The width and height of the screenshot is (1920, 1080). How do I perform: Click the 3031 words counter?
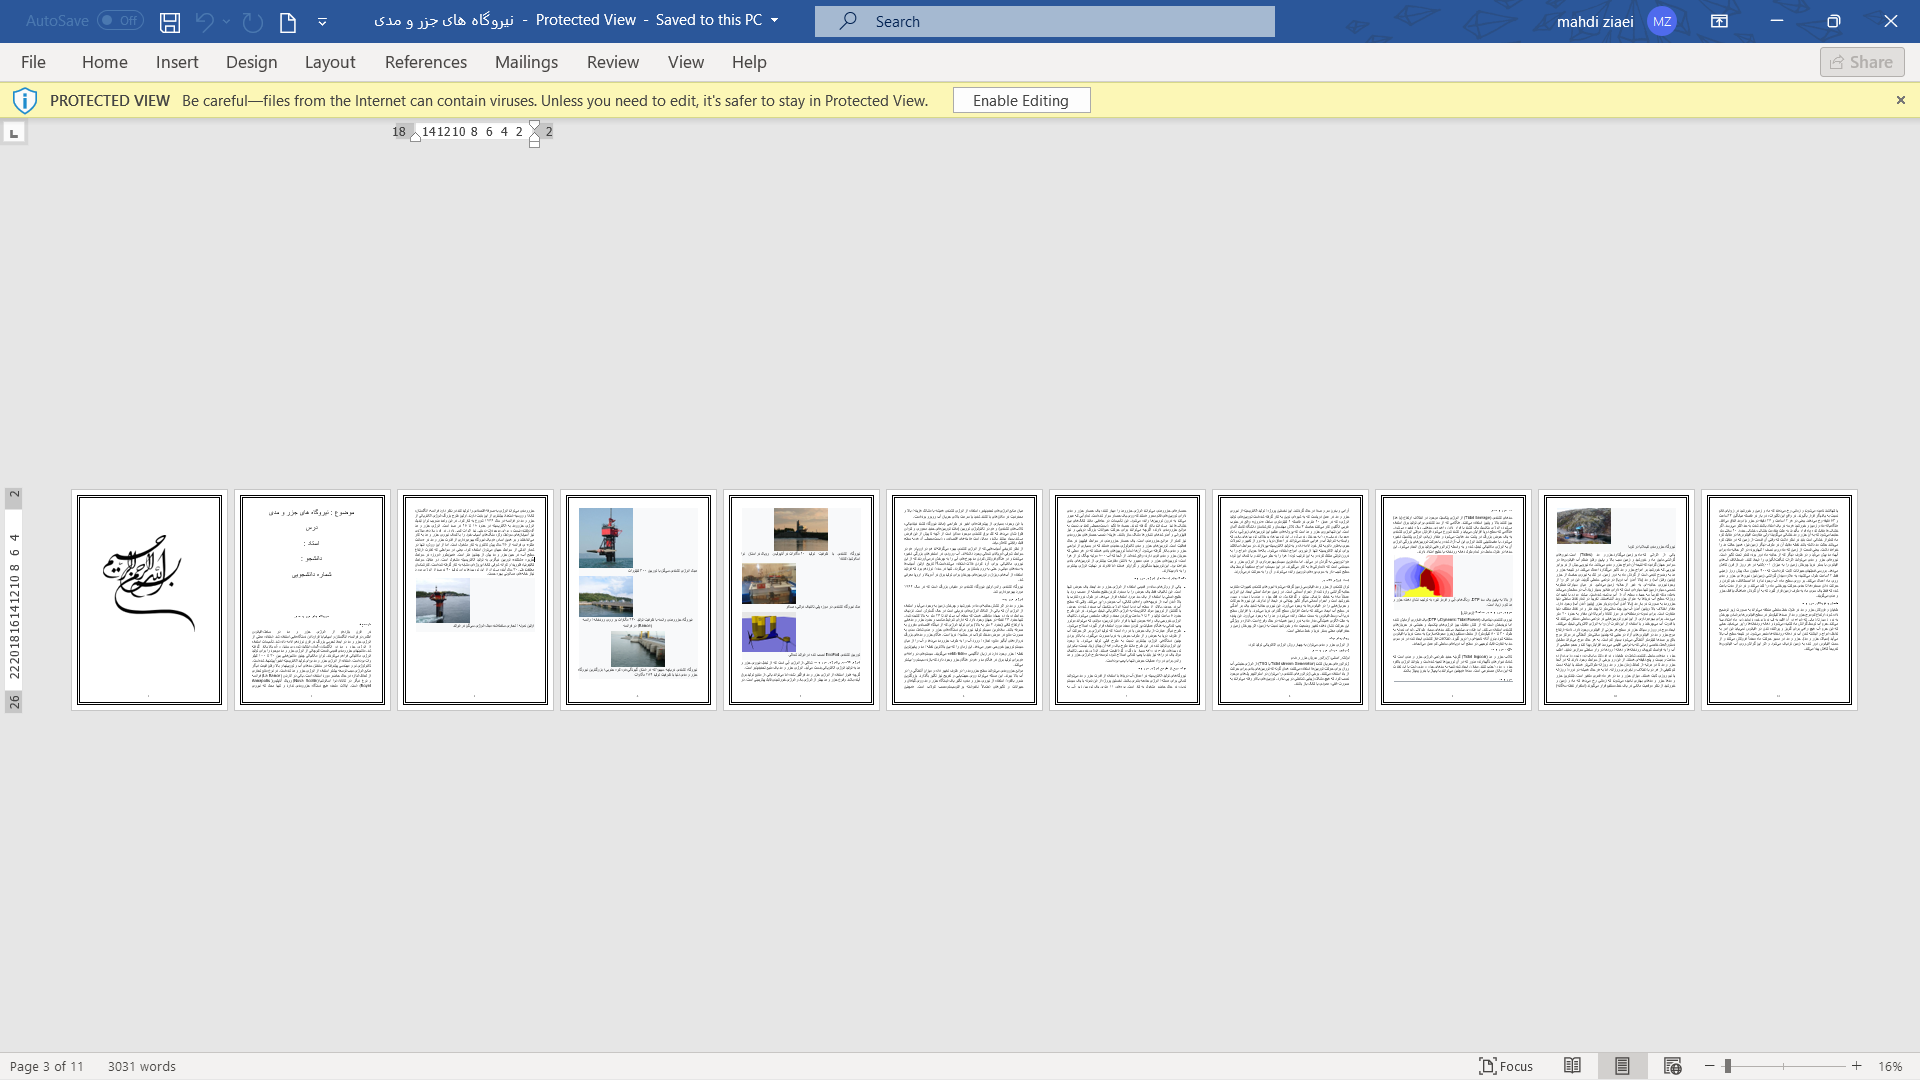[142, 1066]
